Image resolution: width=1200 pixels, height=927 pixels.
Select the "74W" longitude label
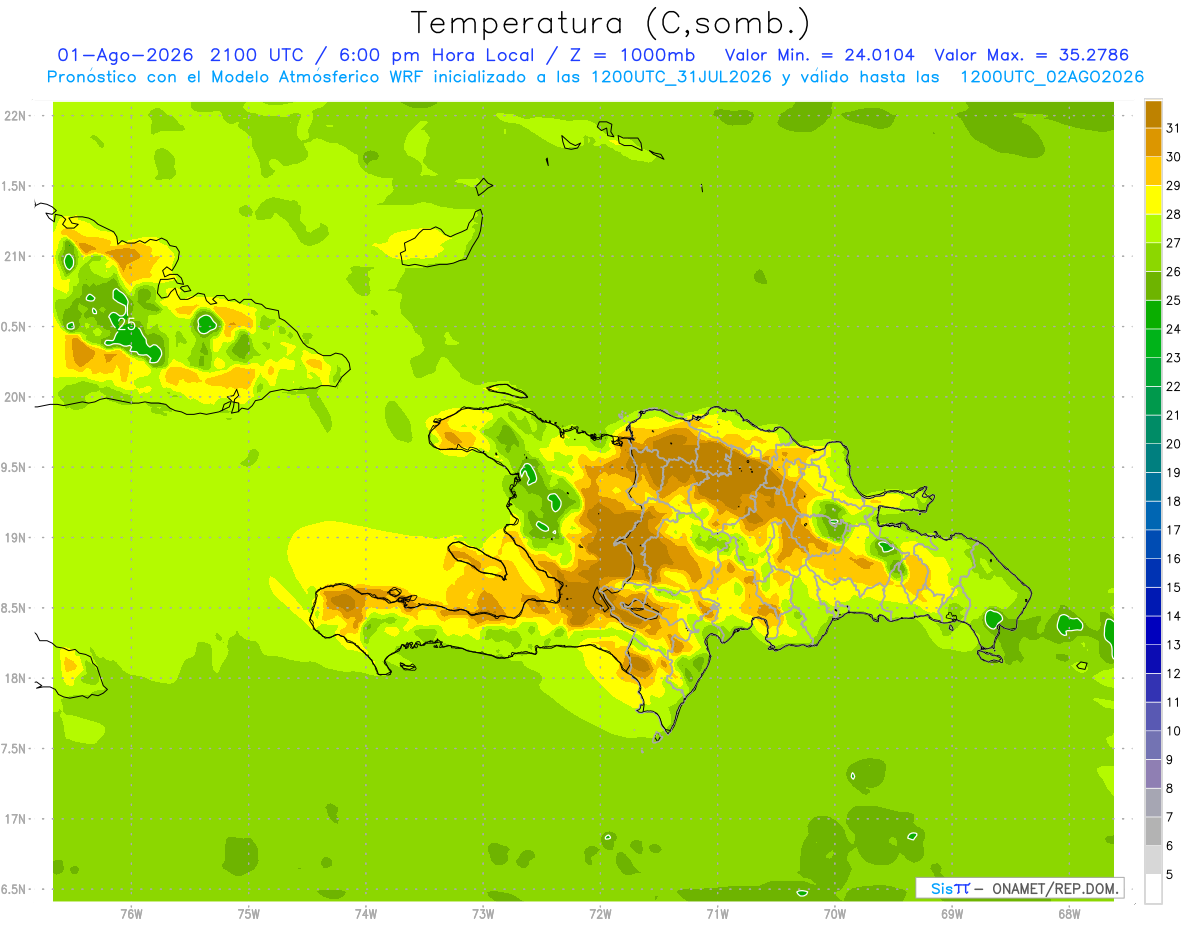pyautogui.click(x=366, y=913)
